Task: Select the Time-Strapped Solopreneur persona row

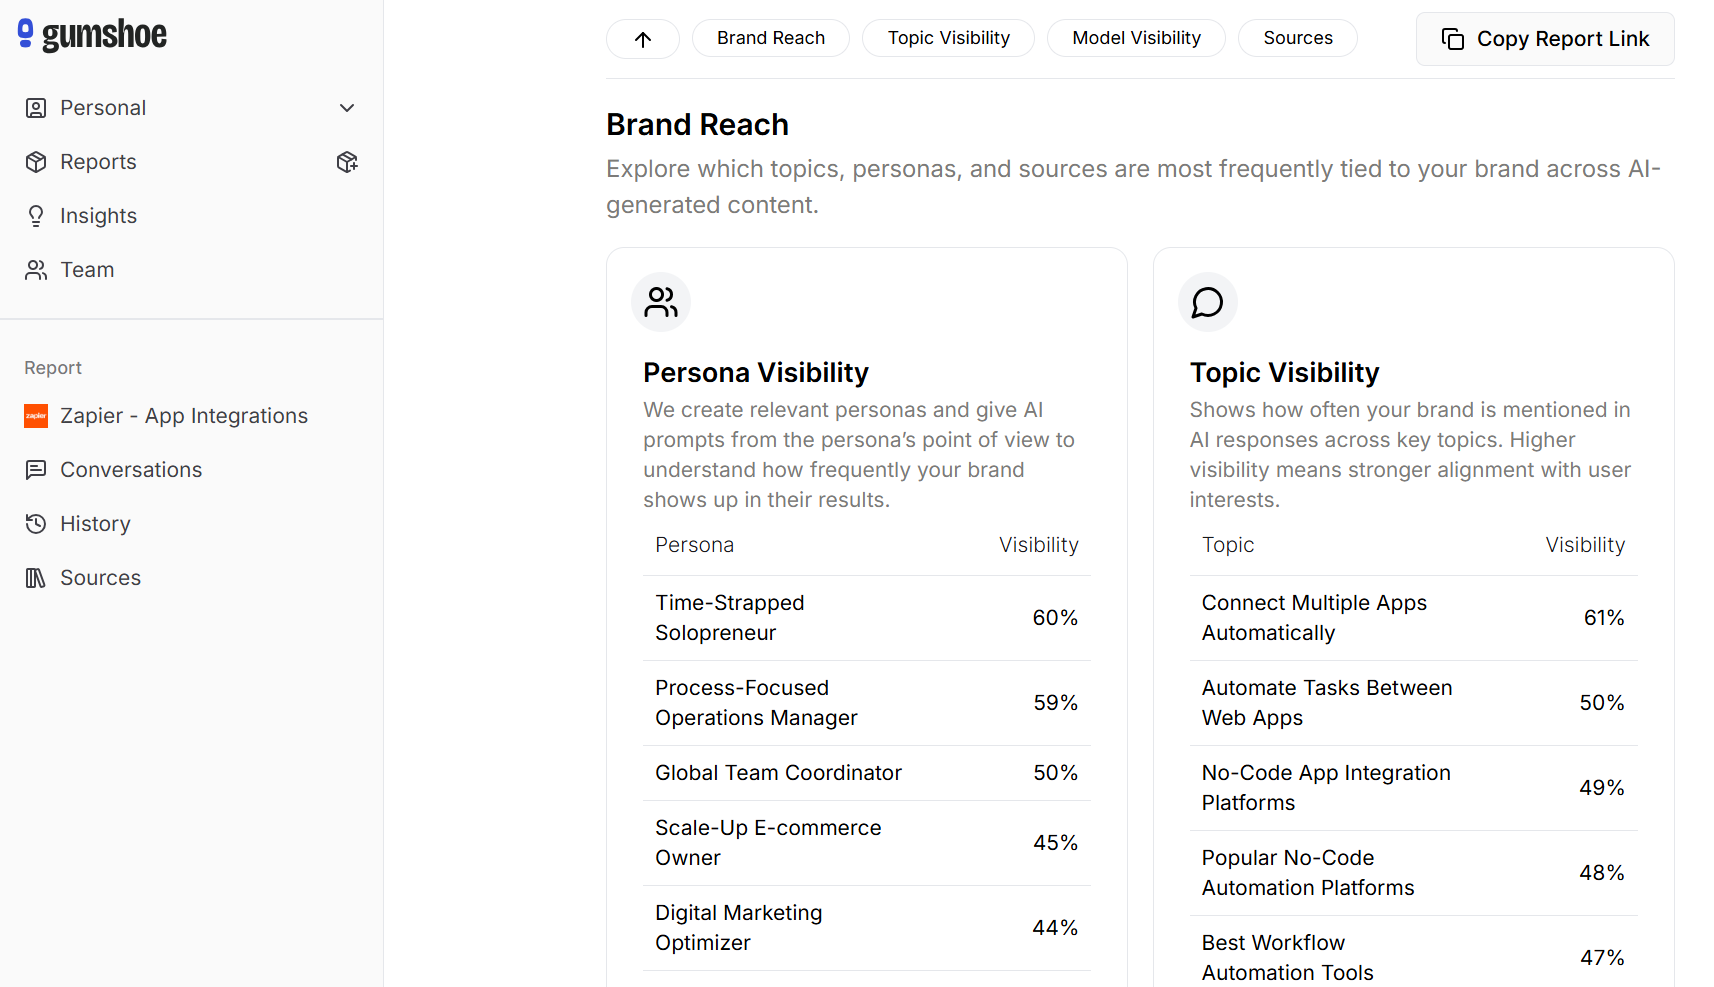Action: [866, 618]
